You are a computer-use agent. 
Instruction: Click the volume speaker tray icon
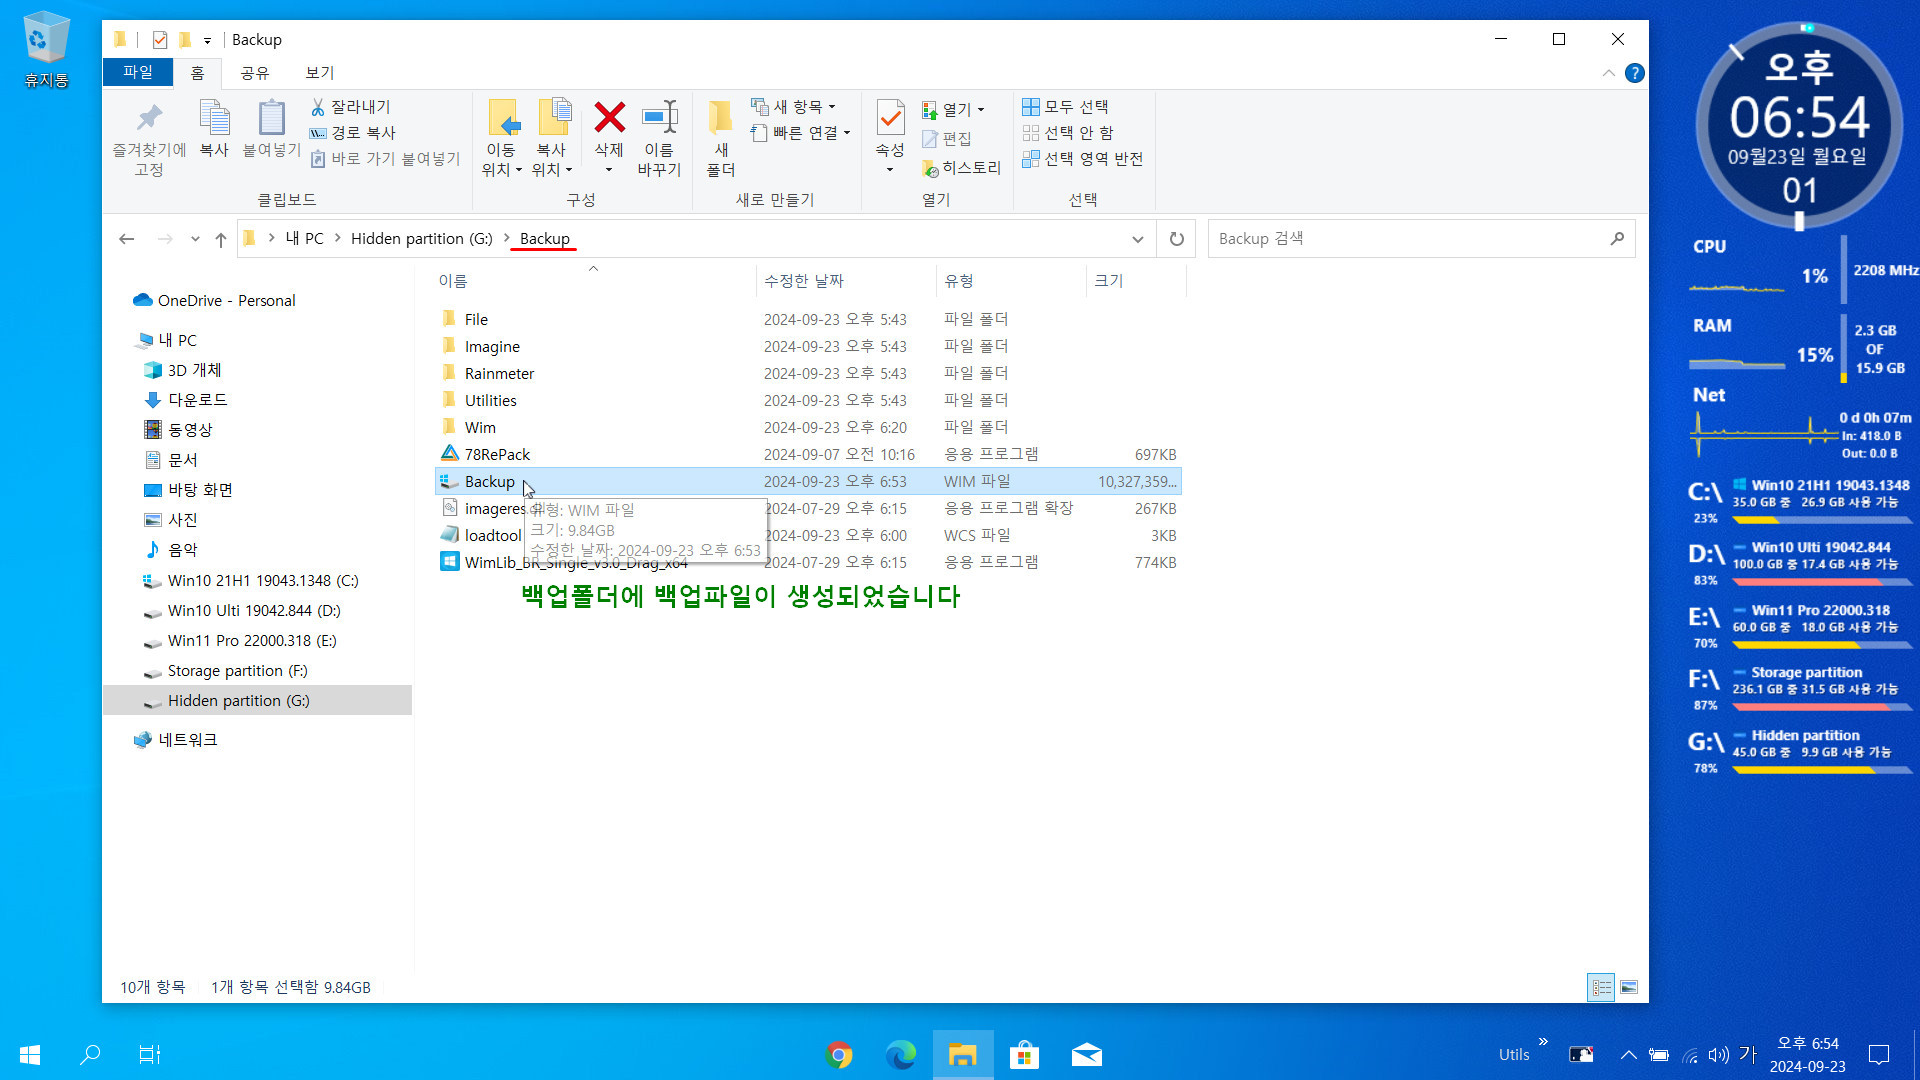coord(1718,1055)
